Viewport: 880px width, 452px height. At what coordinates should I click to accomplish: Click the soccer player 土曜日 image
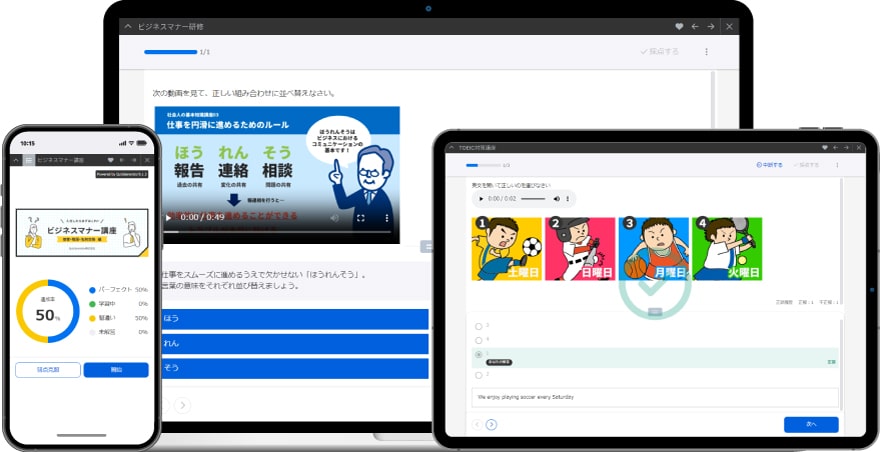(x=507, y=248)
